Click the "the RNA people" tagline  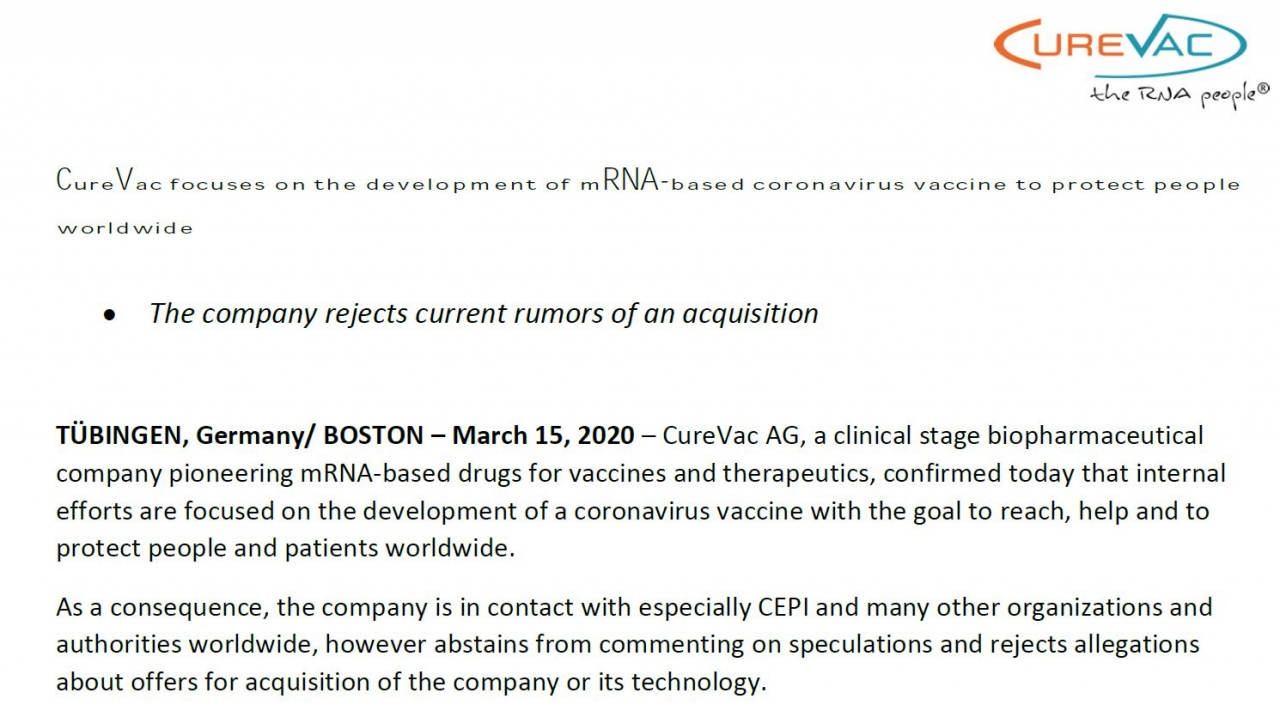point(1173,96)
